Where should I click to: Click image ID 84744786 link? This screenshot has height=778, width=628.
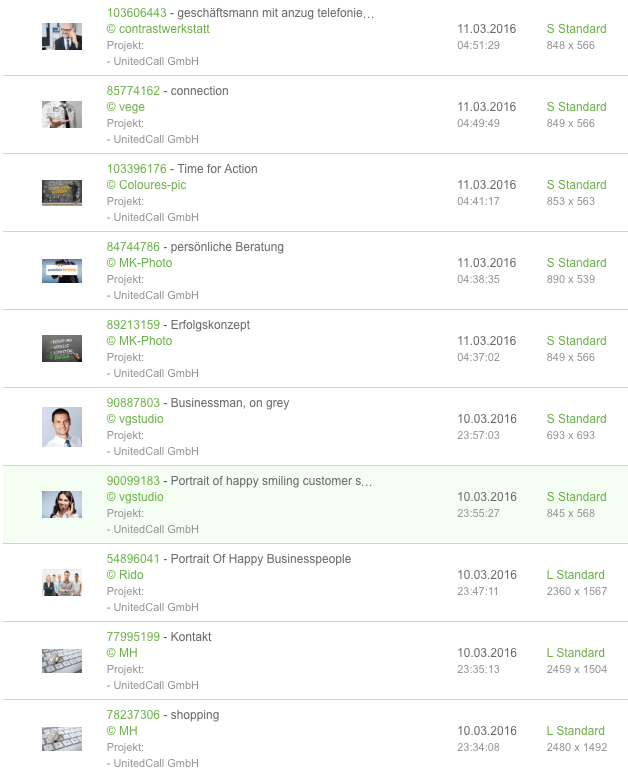pyautogui.click(x=133, y=247)
